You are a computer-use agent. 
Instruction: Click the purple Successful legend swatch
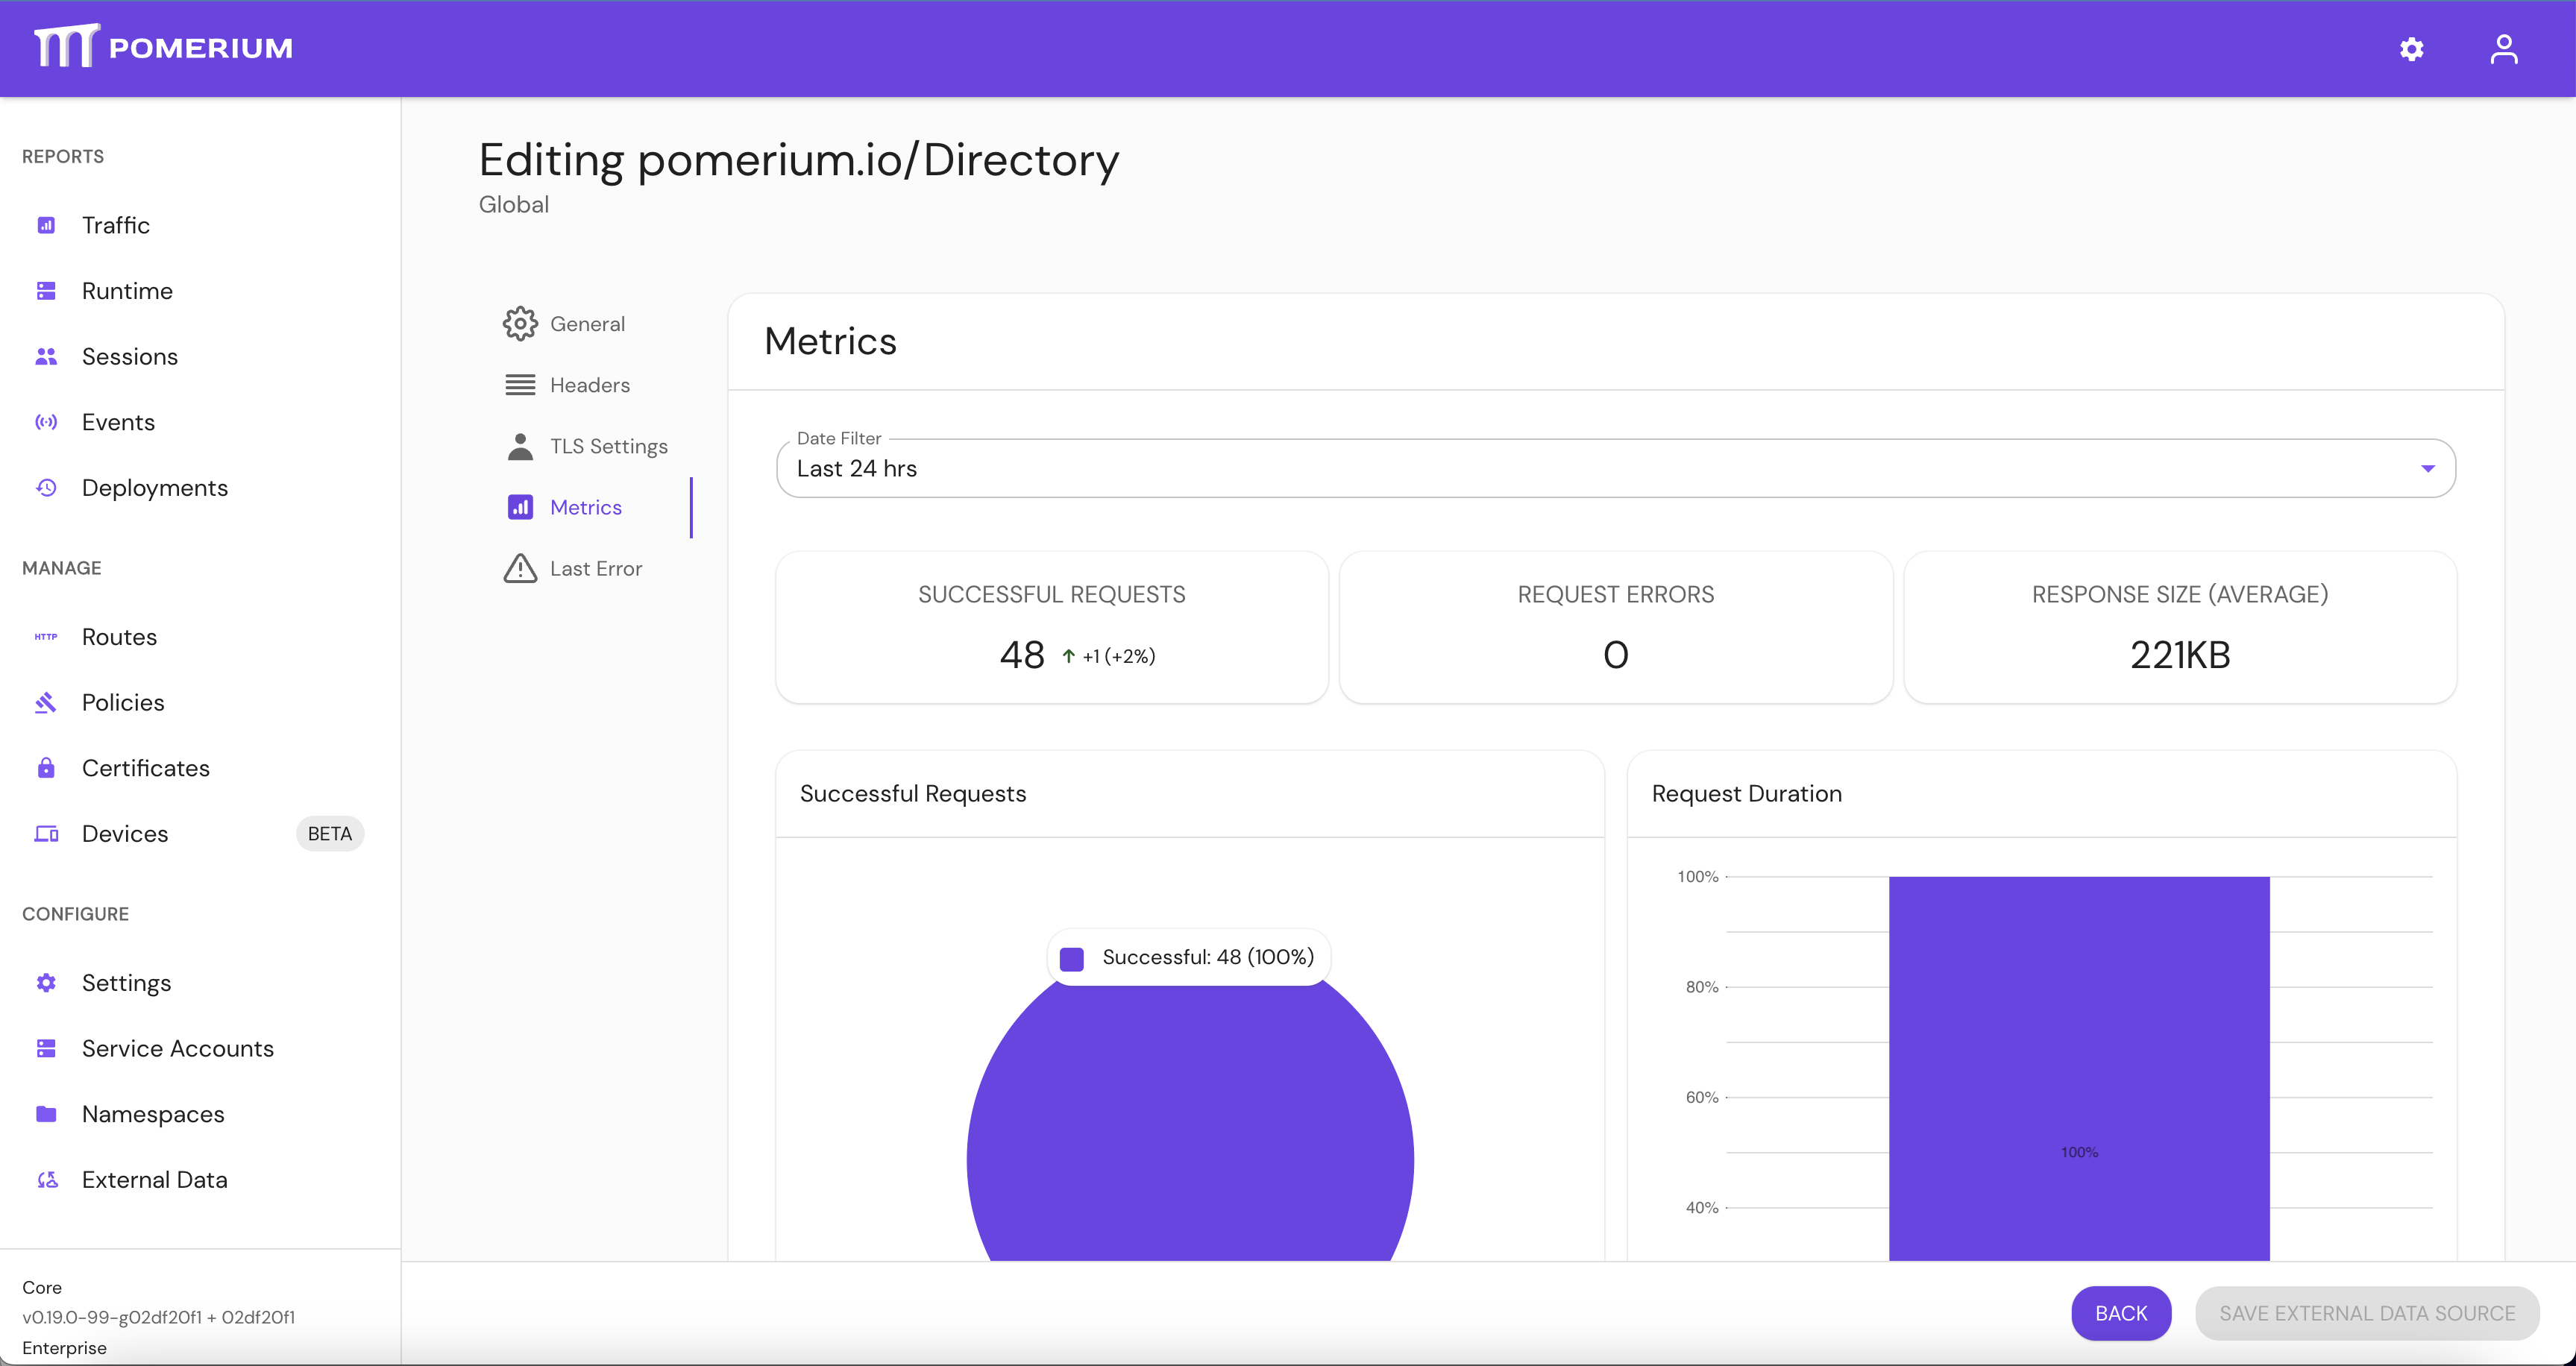click(x=1071, y=958)
